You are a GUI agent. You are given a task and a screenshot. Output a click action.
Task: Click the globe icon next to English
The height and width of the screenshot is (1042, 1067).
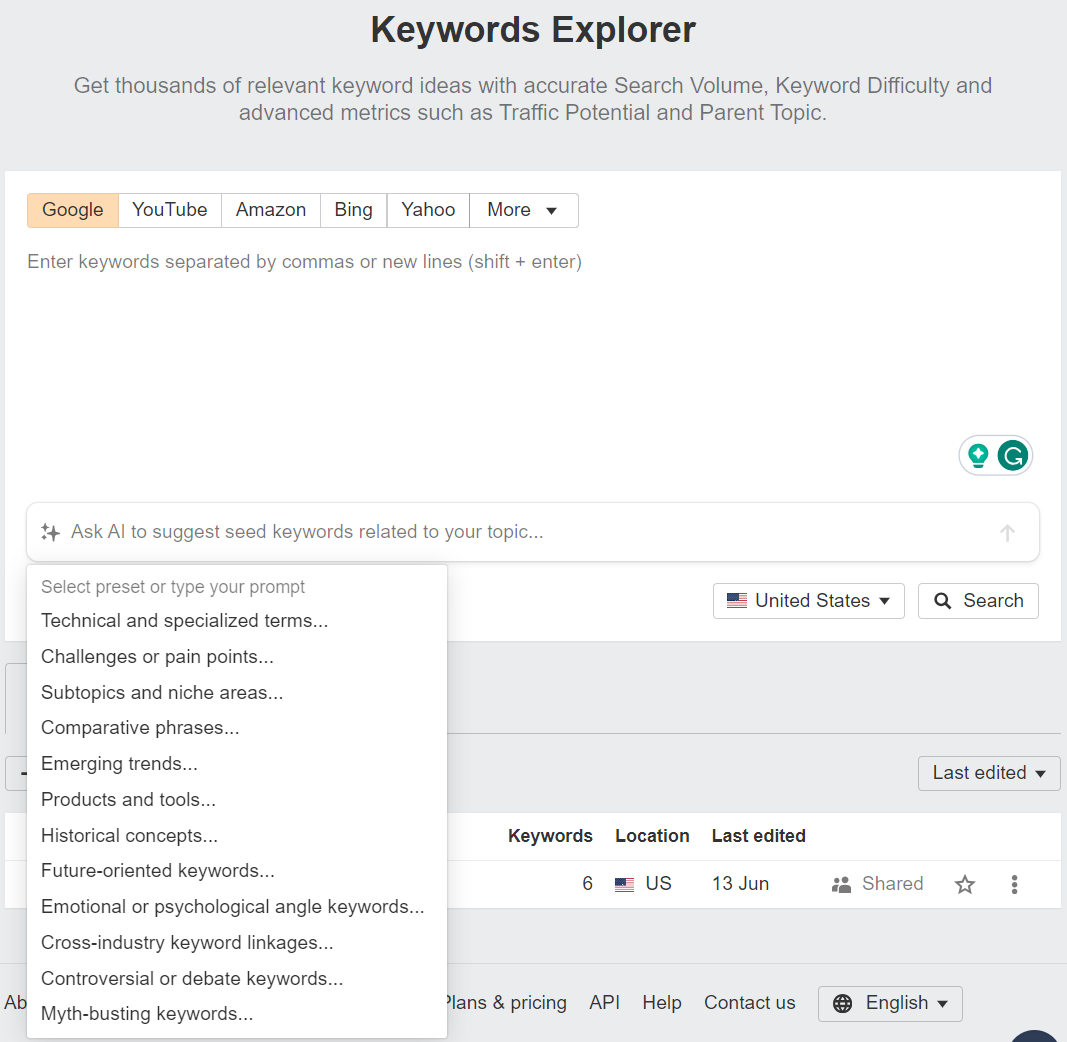coord(842,1003)
